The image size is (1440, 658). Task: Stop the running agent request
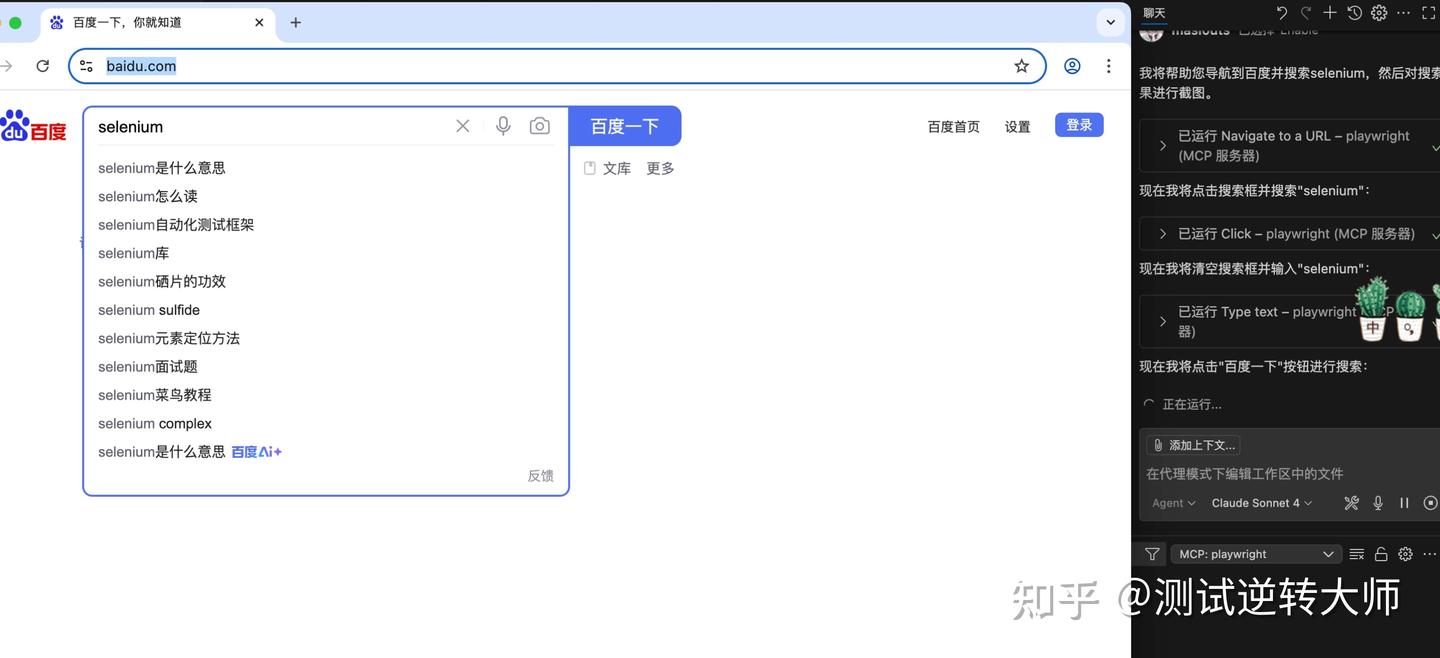(1431, 503)
